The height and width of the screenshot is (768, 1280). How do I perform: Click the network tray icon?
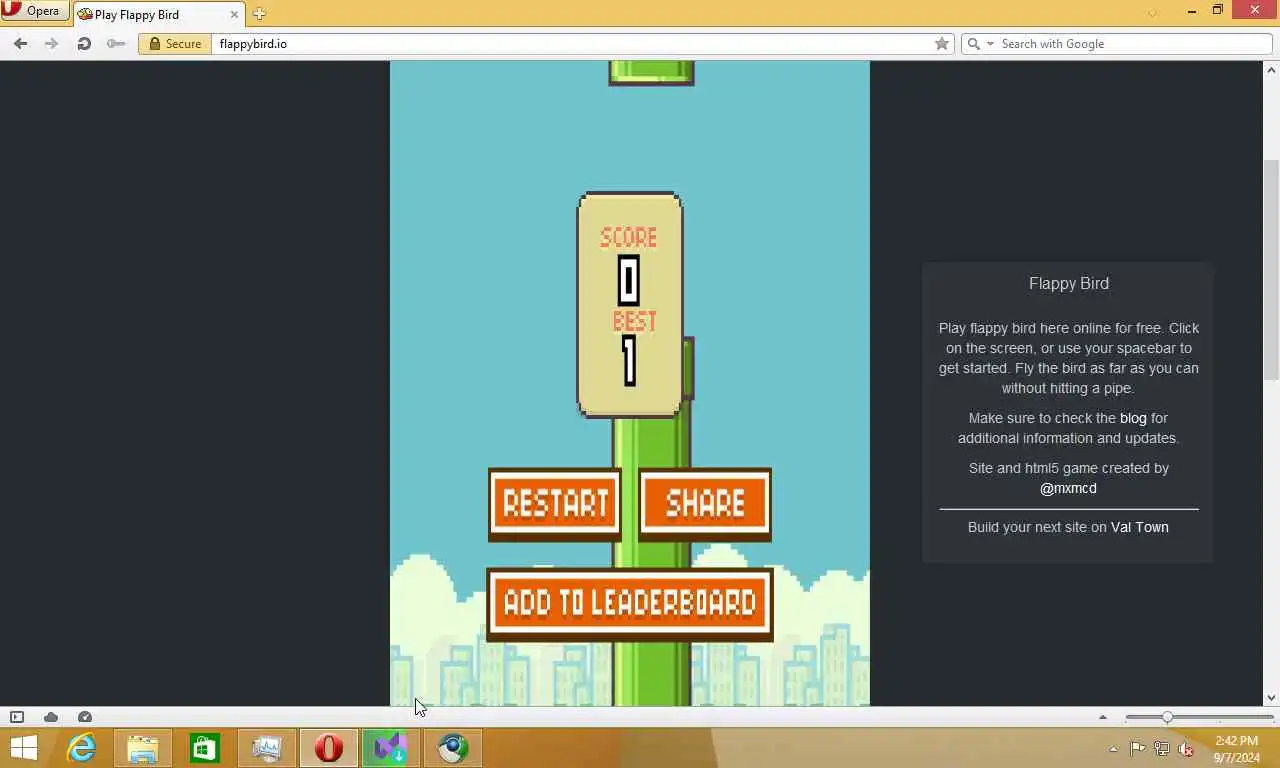pyautogui.click(x=1162, y=749)
